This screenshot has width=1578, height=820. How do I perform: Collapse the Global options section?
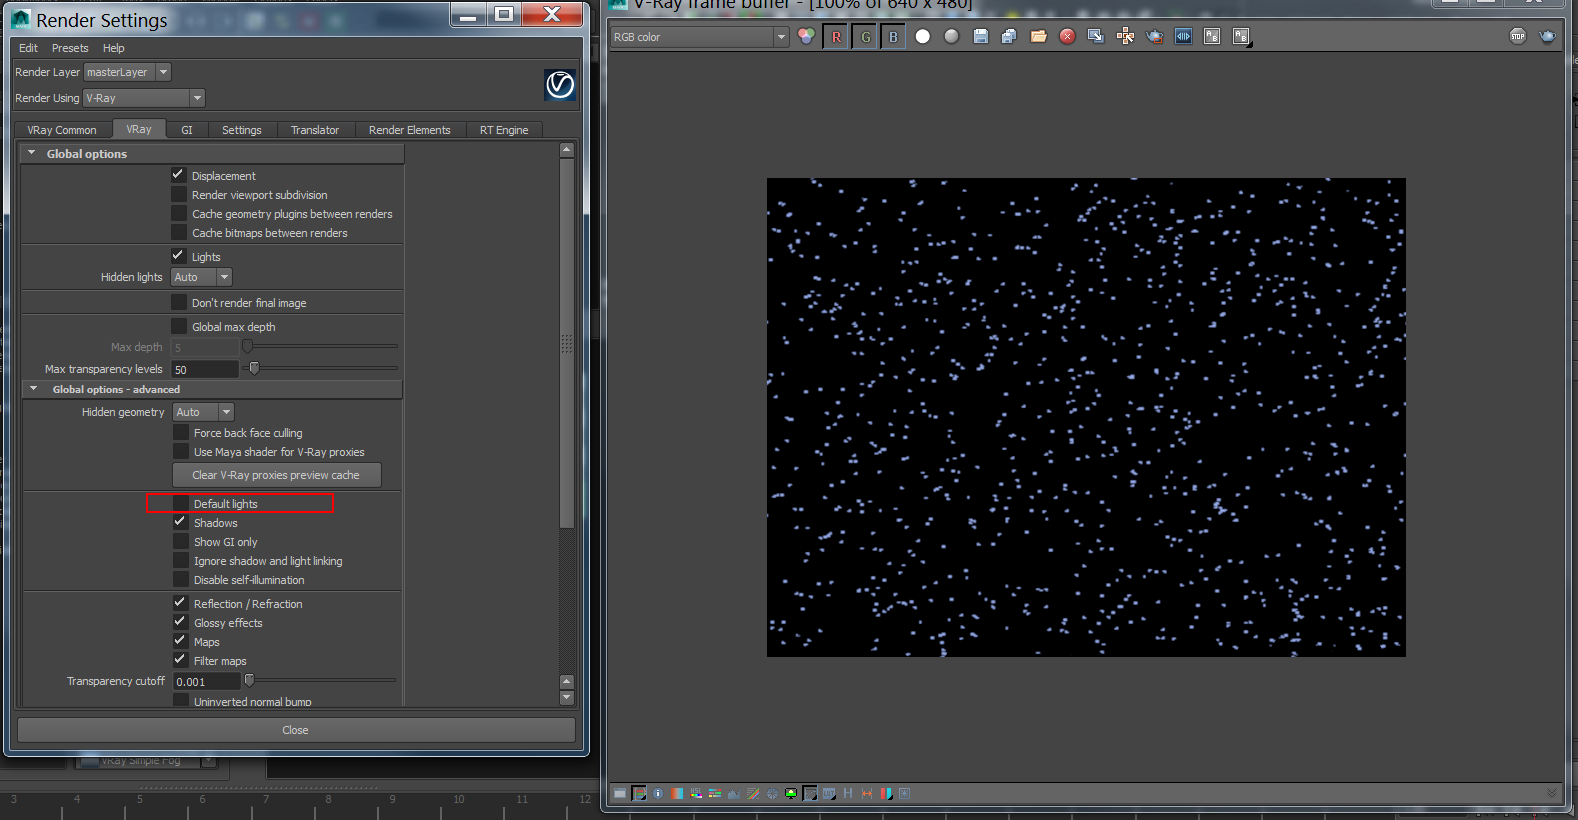click(31, 153)
